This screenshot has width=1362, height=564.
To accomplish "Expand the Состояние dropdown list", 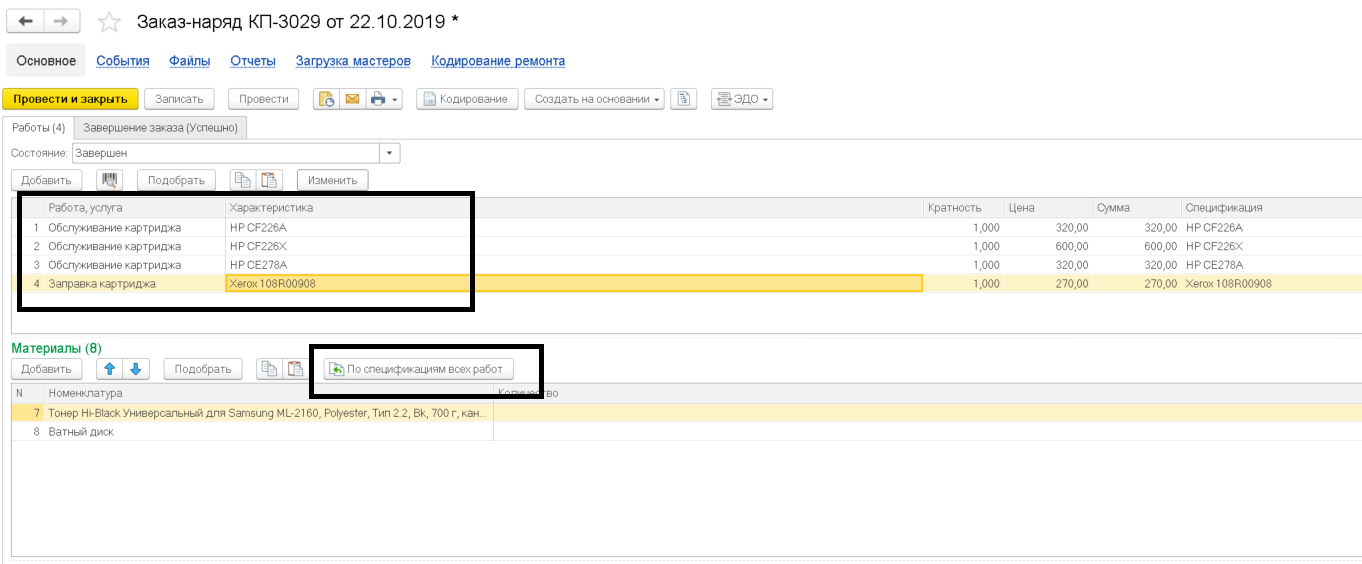I will (x=389, y=153).
